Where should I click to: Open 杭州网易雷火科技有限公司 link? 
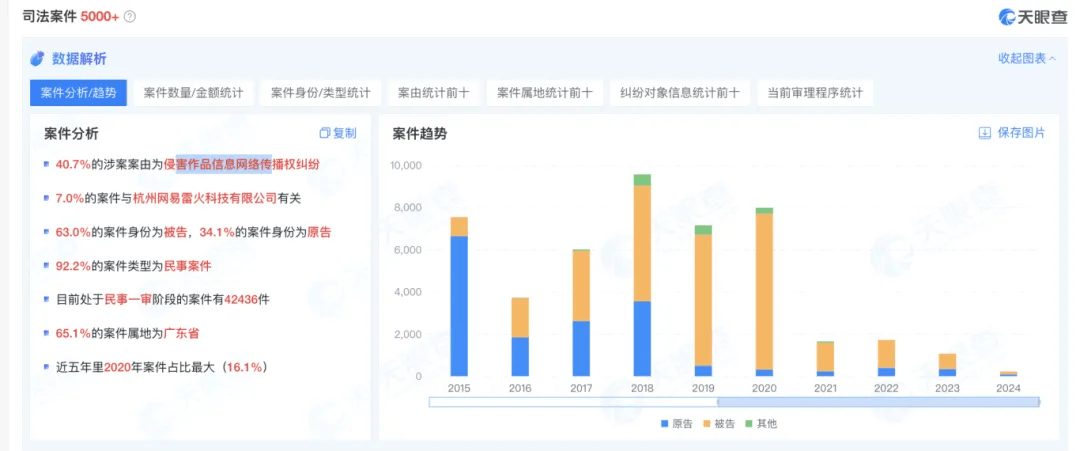click(204, 198)
